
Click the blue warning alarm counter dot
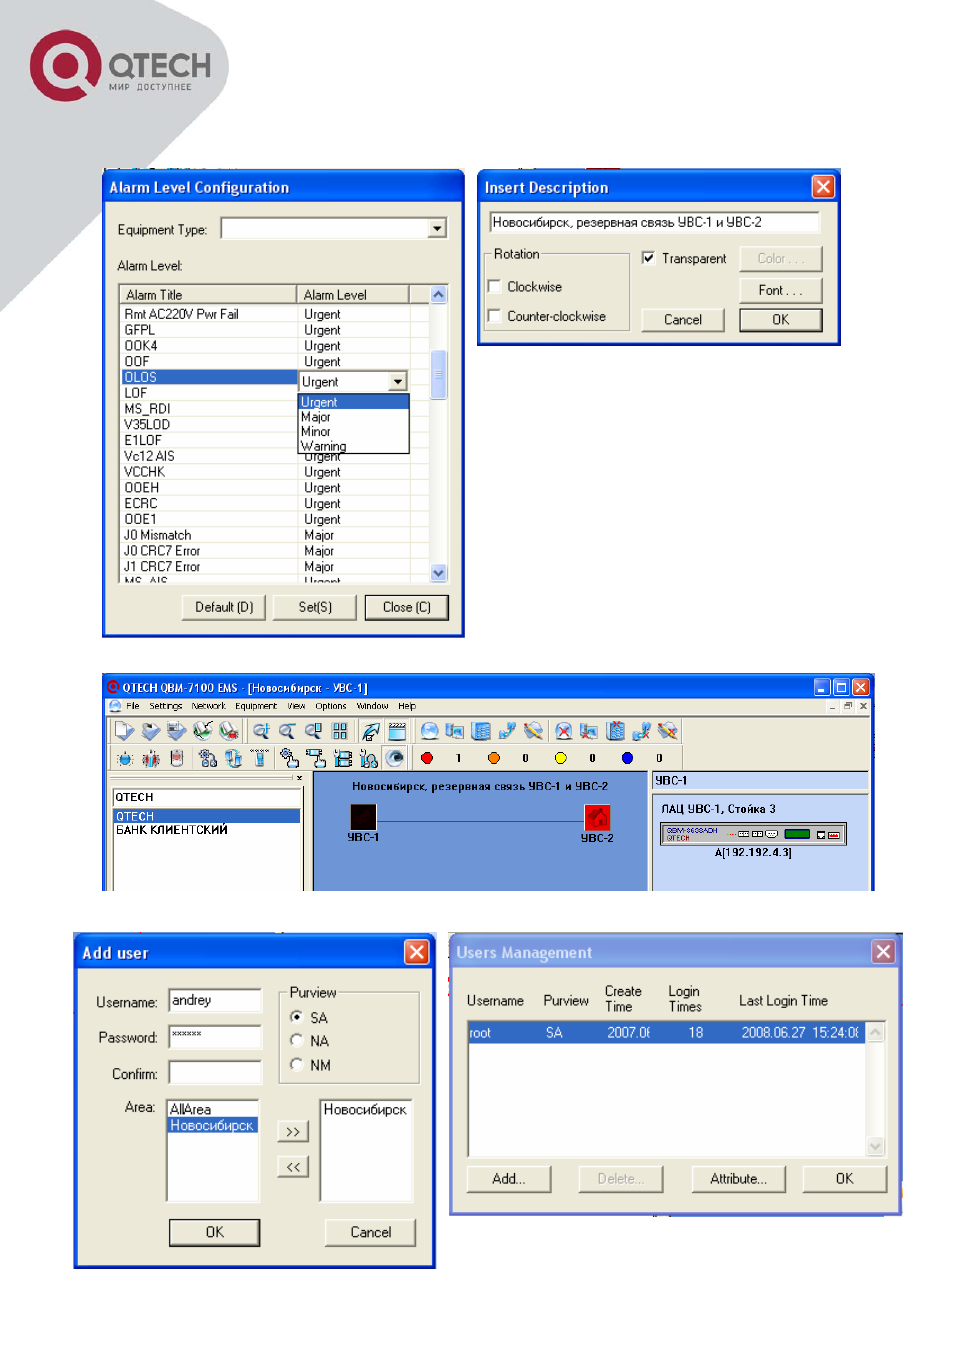(x=627, y=758)
